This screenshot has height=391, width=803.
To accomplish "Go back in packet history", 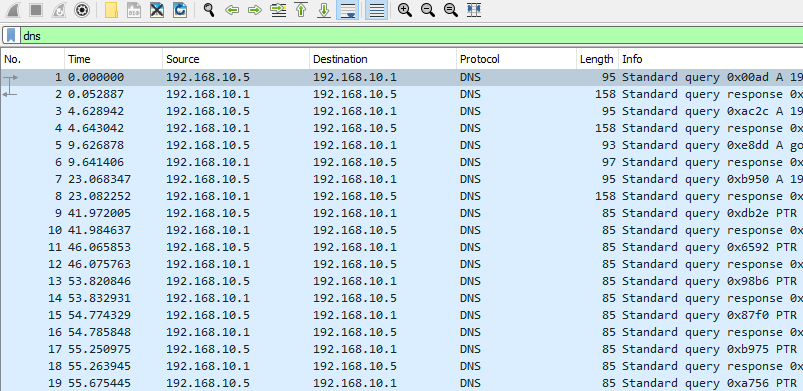I will click(232, 10).
